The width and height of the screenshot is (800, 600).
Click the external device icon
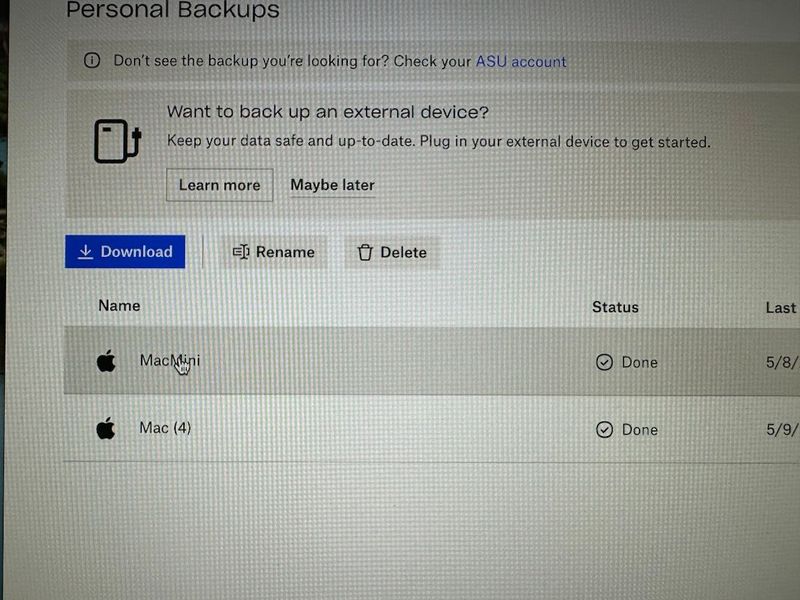tap(114, 141)
